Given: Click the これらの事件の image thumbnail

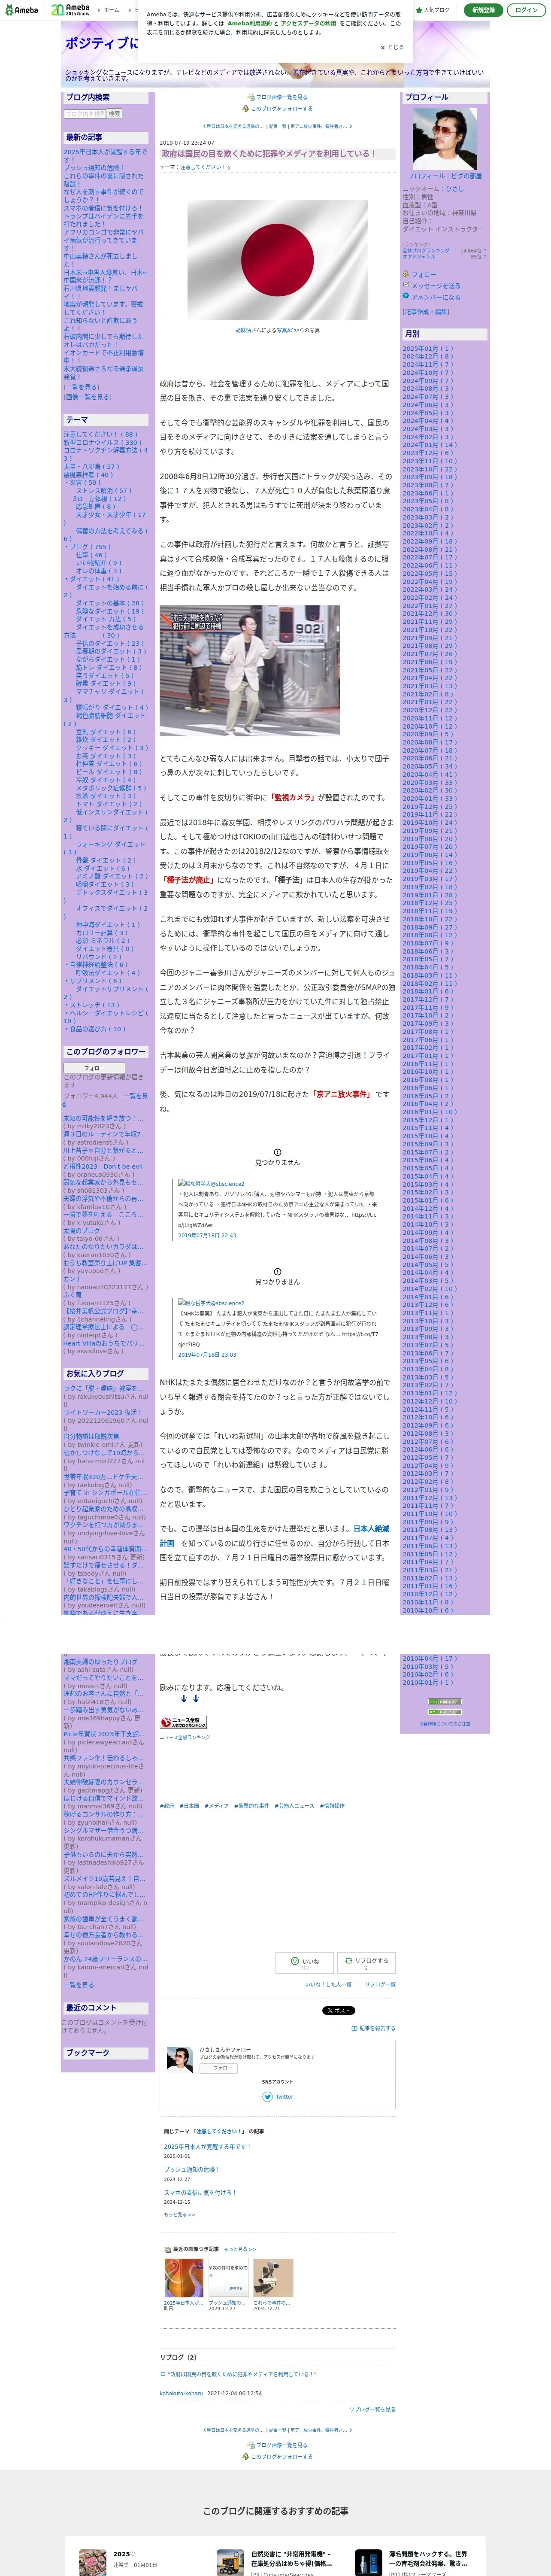Looking at the screenshot, I should click(273, 2278).
